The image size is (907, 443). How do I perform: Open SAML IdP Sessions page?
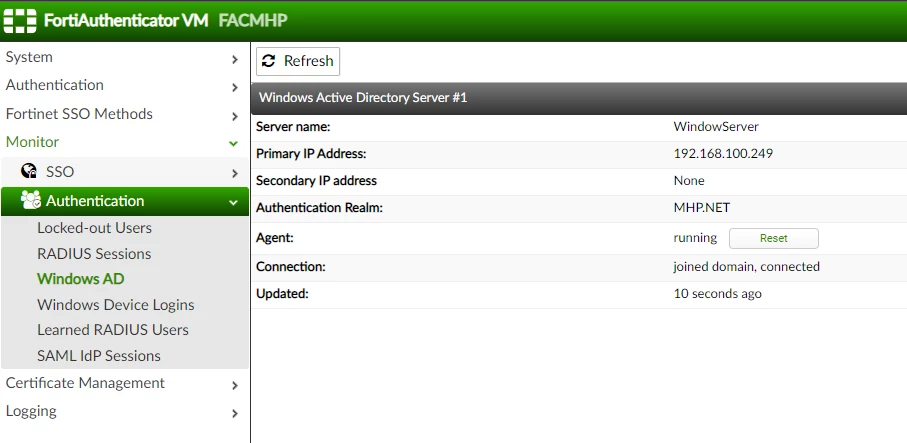(99, 356)
